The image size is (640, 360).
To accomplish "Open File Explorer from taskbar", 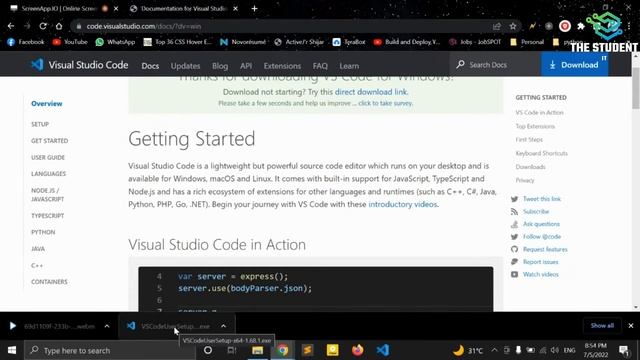I will pyautogui.click(x=258, y=350).
